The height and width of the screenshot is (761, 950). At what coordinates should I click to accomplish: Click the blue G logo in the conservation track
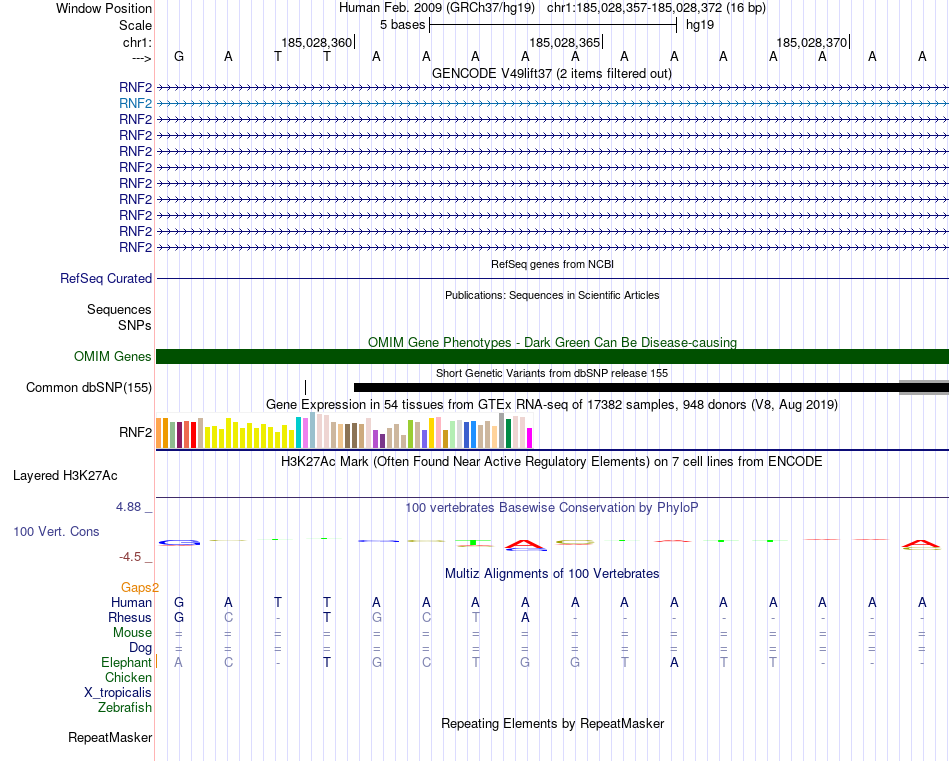click(179, 542)
